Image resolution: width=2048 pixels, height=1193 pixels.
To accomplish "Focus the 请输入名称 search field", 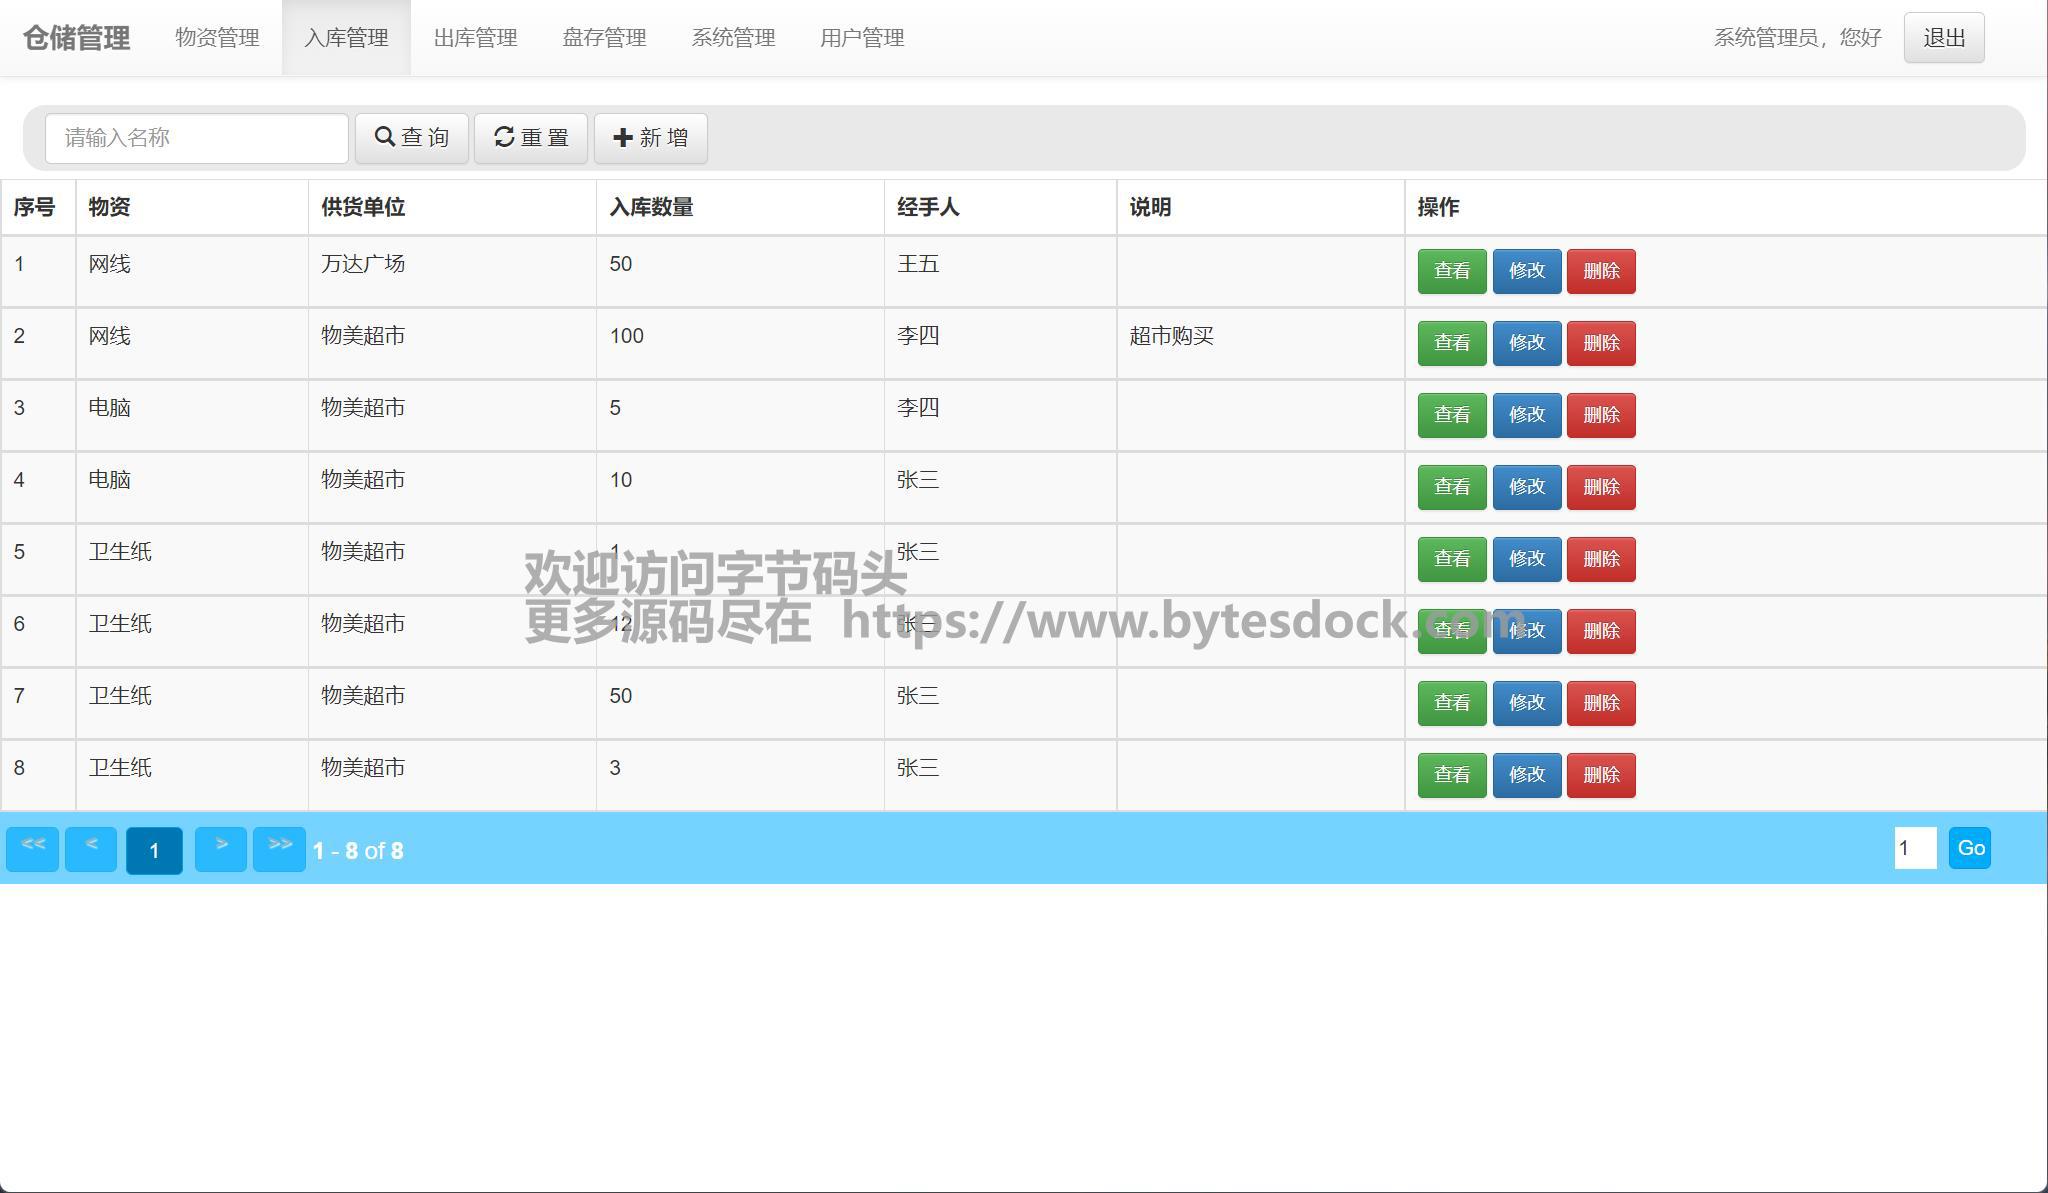I will click(x=197, y=138).
